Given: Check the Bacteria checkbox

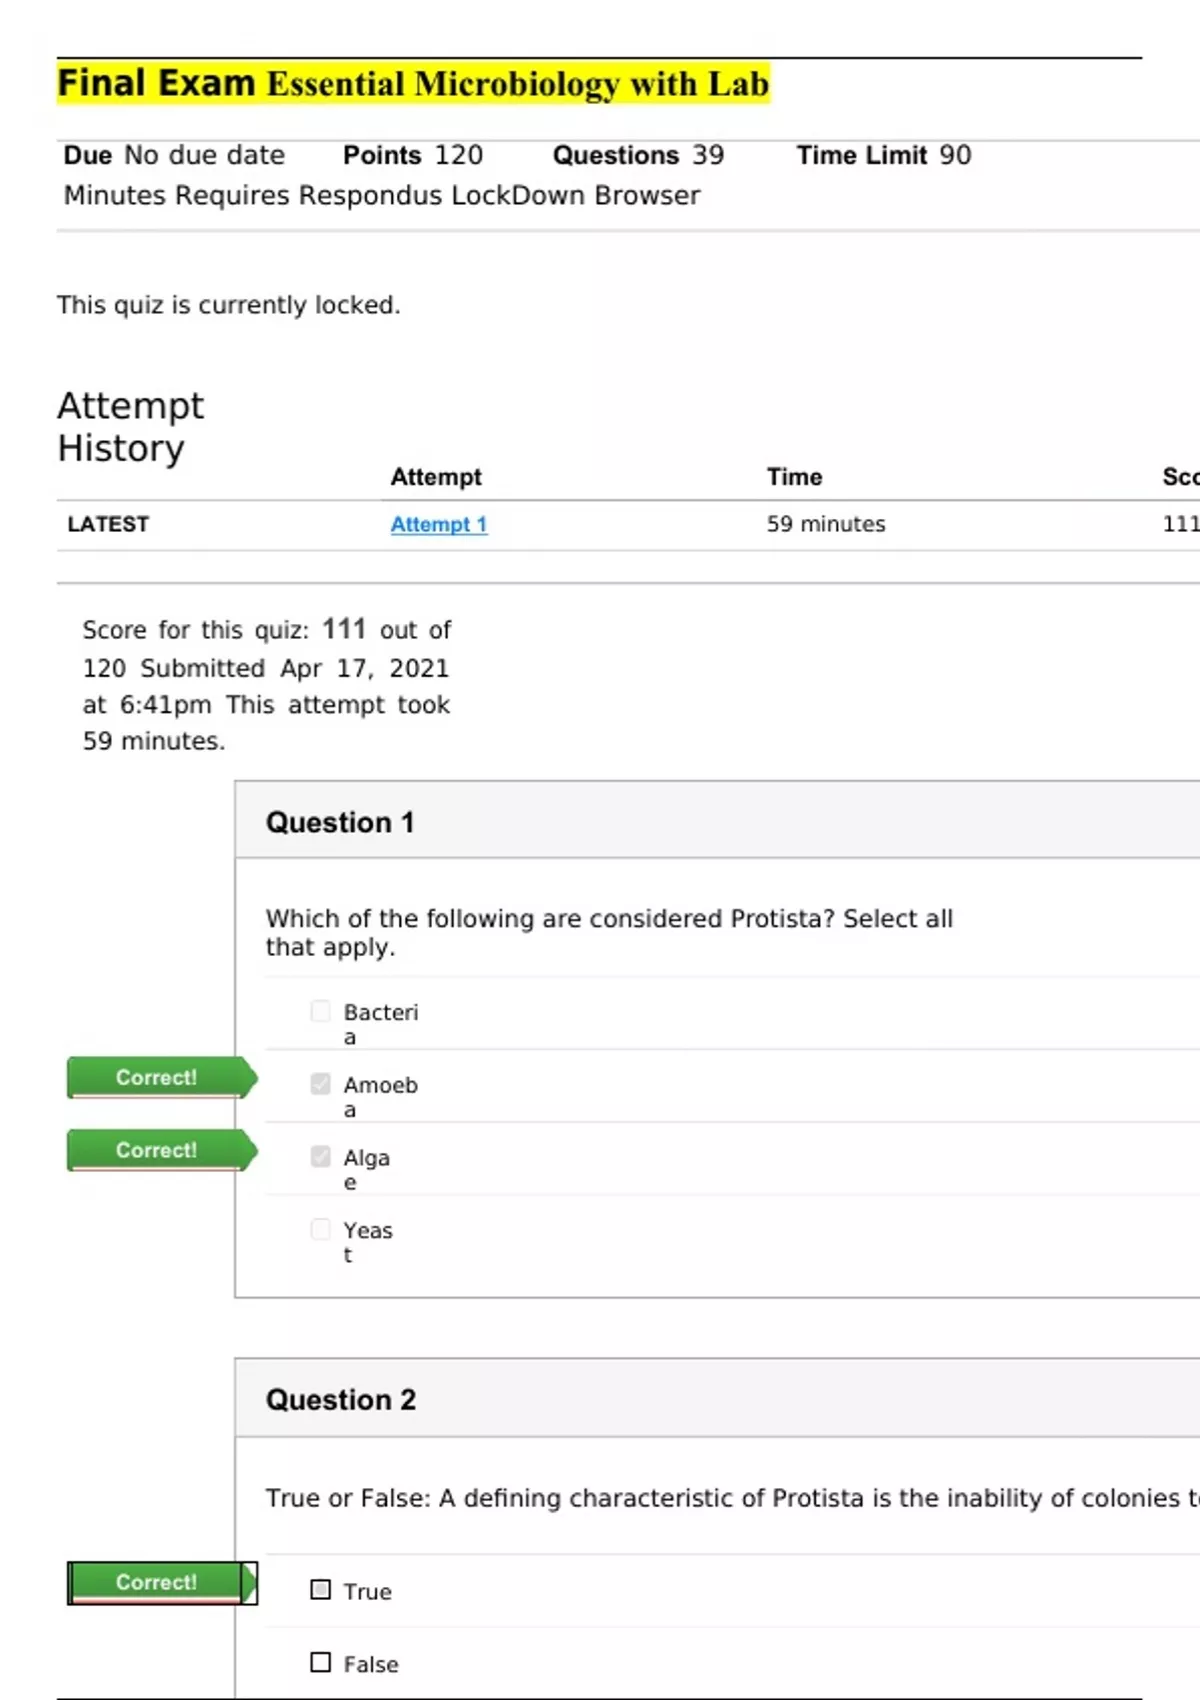Looking at the screenshot, I should (320, 1011).
